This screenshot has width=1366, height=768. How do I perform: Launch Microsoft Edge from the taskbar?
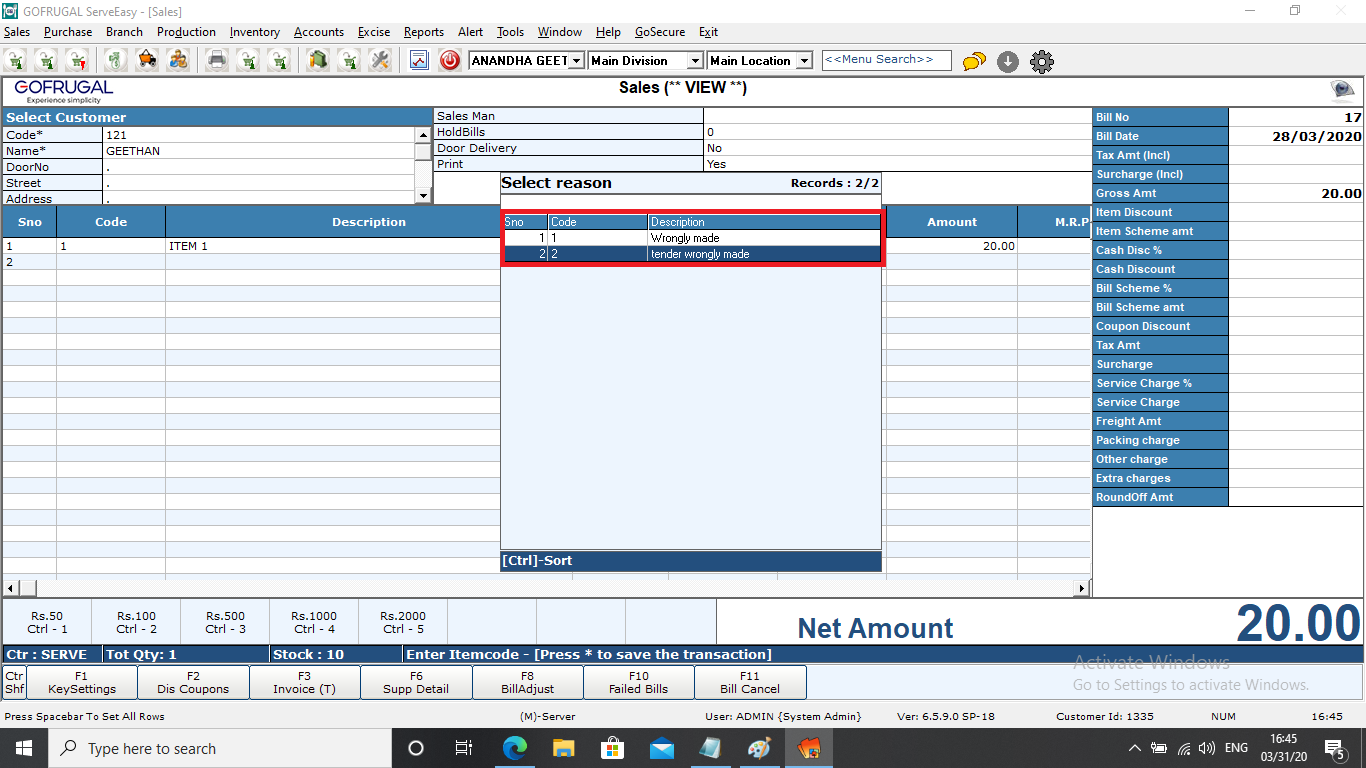515,748
